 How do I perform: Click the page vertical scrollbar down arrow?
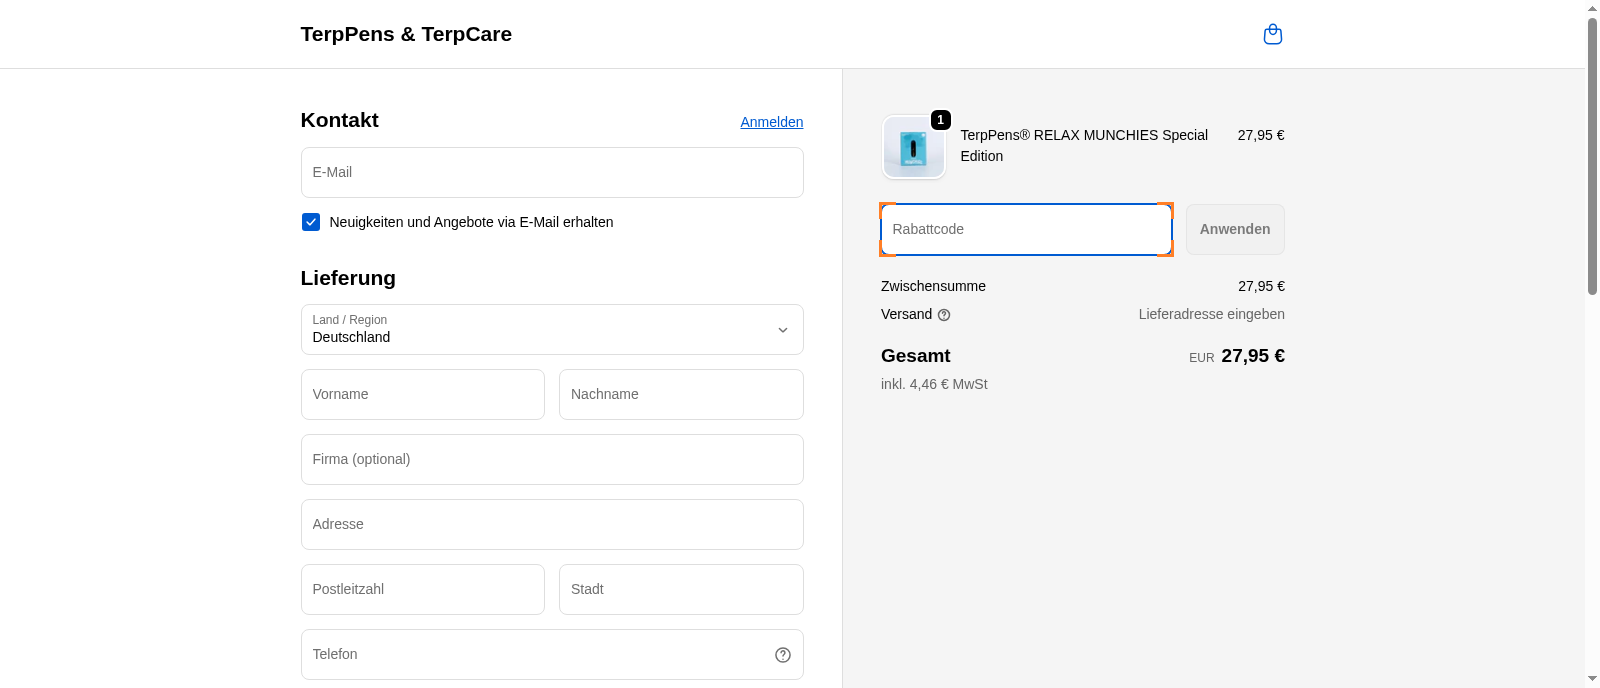click(x=1592, y=679)
